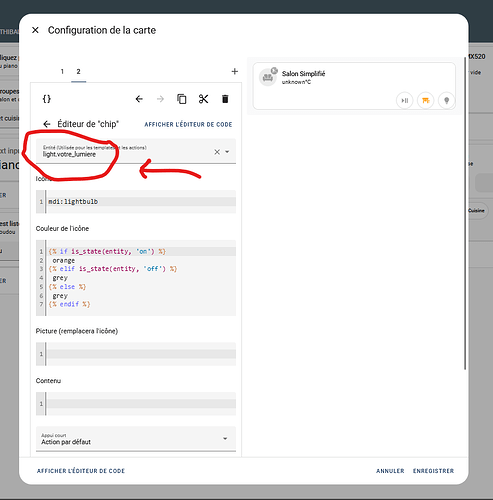493x500 pixels.
Task: Click the copy chip icon
Action: pyautogui.click(x=182, y=99)
